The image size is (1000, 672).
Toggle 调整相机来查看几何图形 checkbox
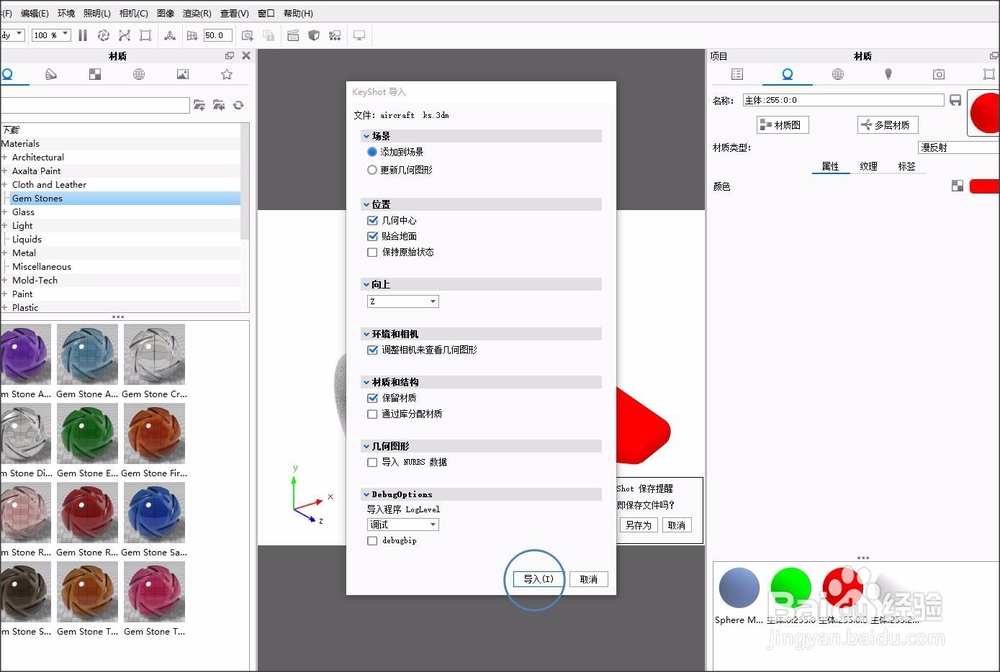pyautogui.click(x=372, y=349)
